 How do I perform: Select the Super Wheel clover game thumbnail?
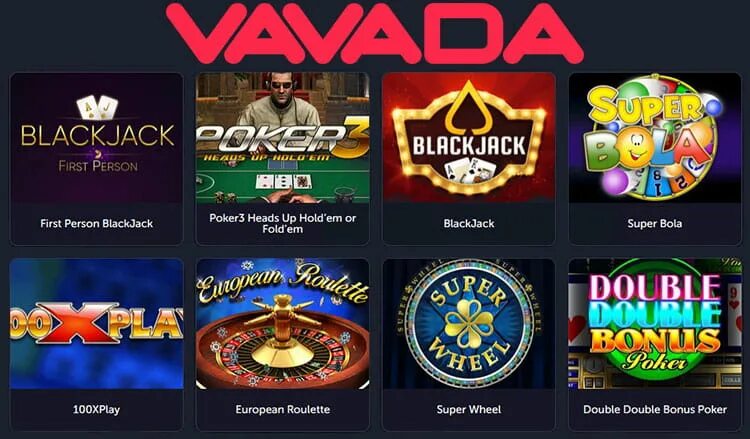coord(469,324)
